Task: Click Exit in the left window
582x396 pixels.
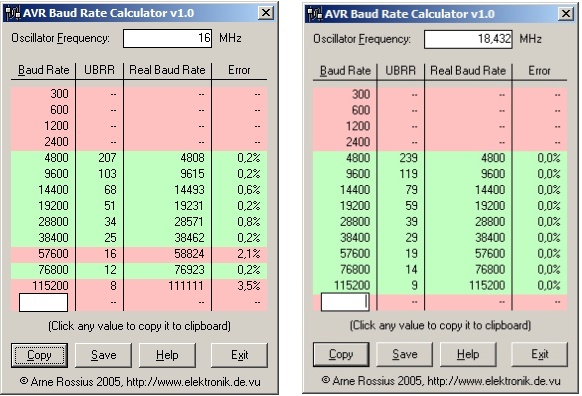Action: pyautogui.click(x=239, y=355)
